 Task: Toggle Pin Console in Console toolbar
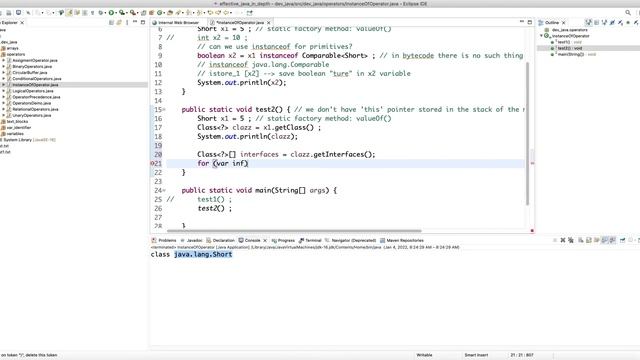(622, 240)
